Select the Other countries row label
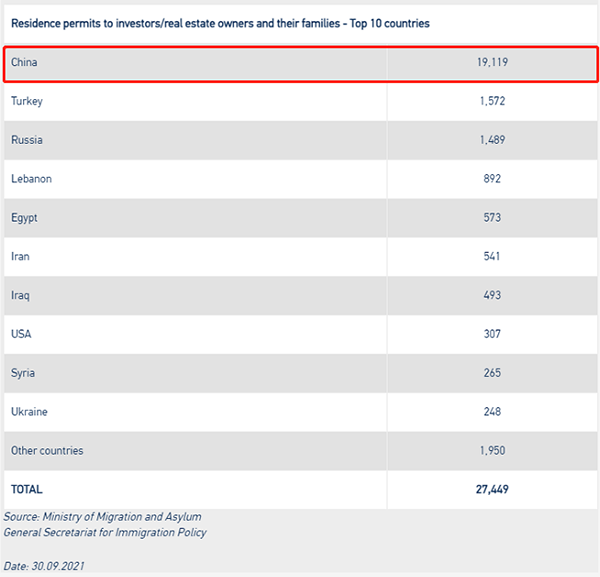 tap(47, 451)
